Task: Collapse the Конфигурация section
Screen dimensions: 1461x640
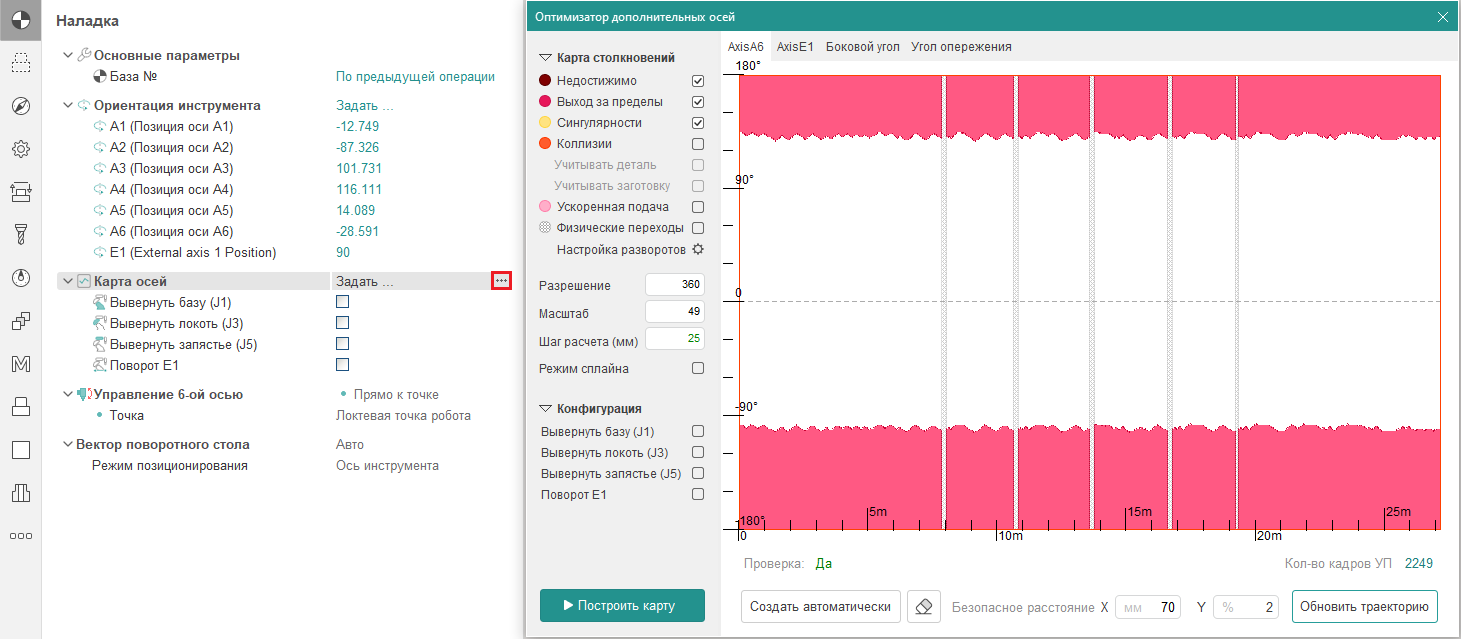Action: [546, 409]
